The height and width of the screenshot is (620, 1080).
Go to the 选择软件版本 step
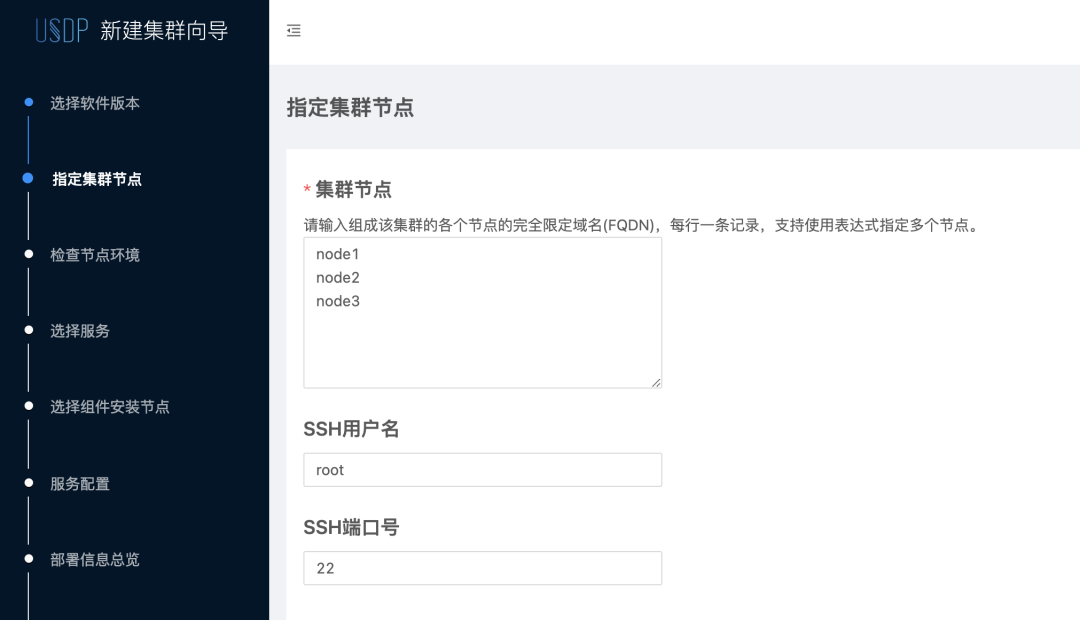pyautogui.click(x=95, y=103)
